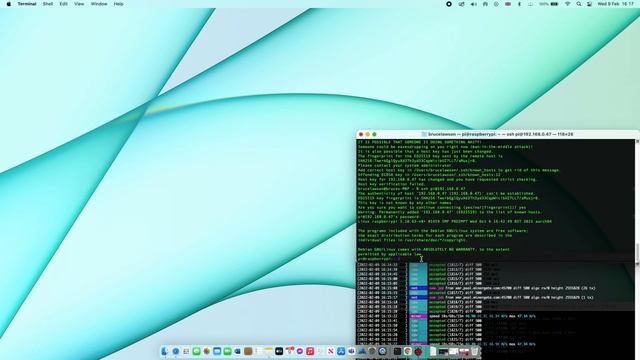This screenshot has height=360, width=640.
Task: Open the Help menu
Action: pos(118,4)
